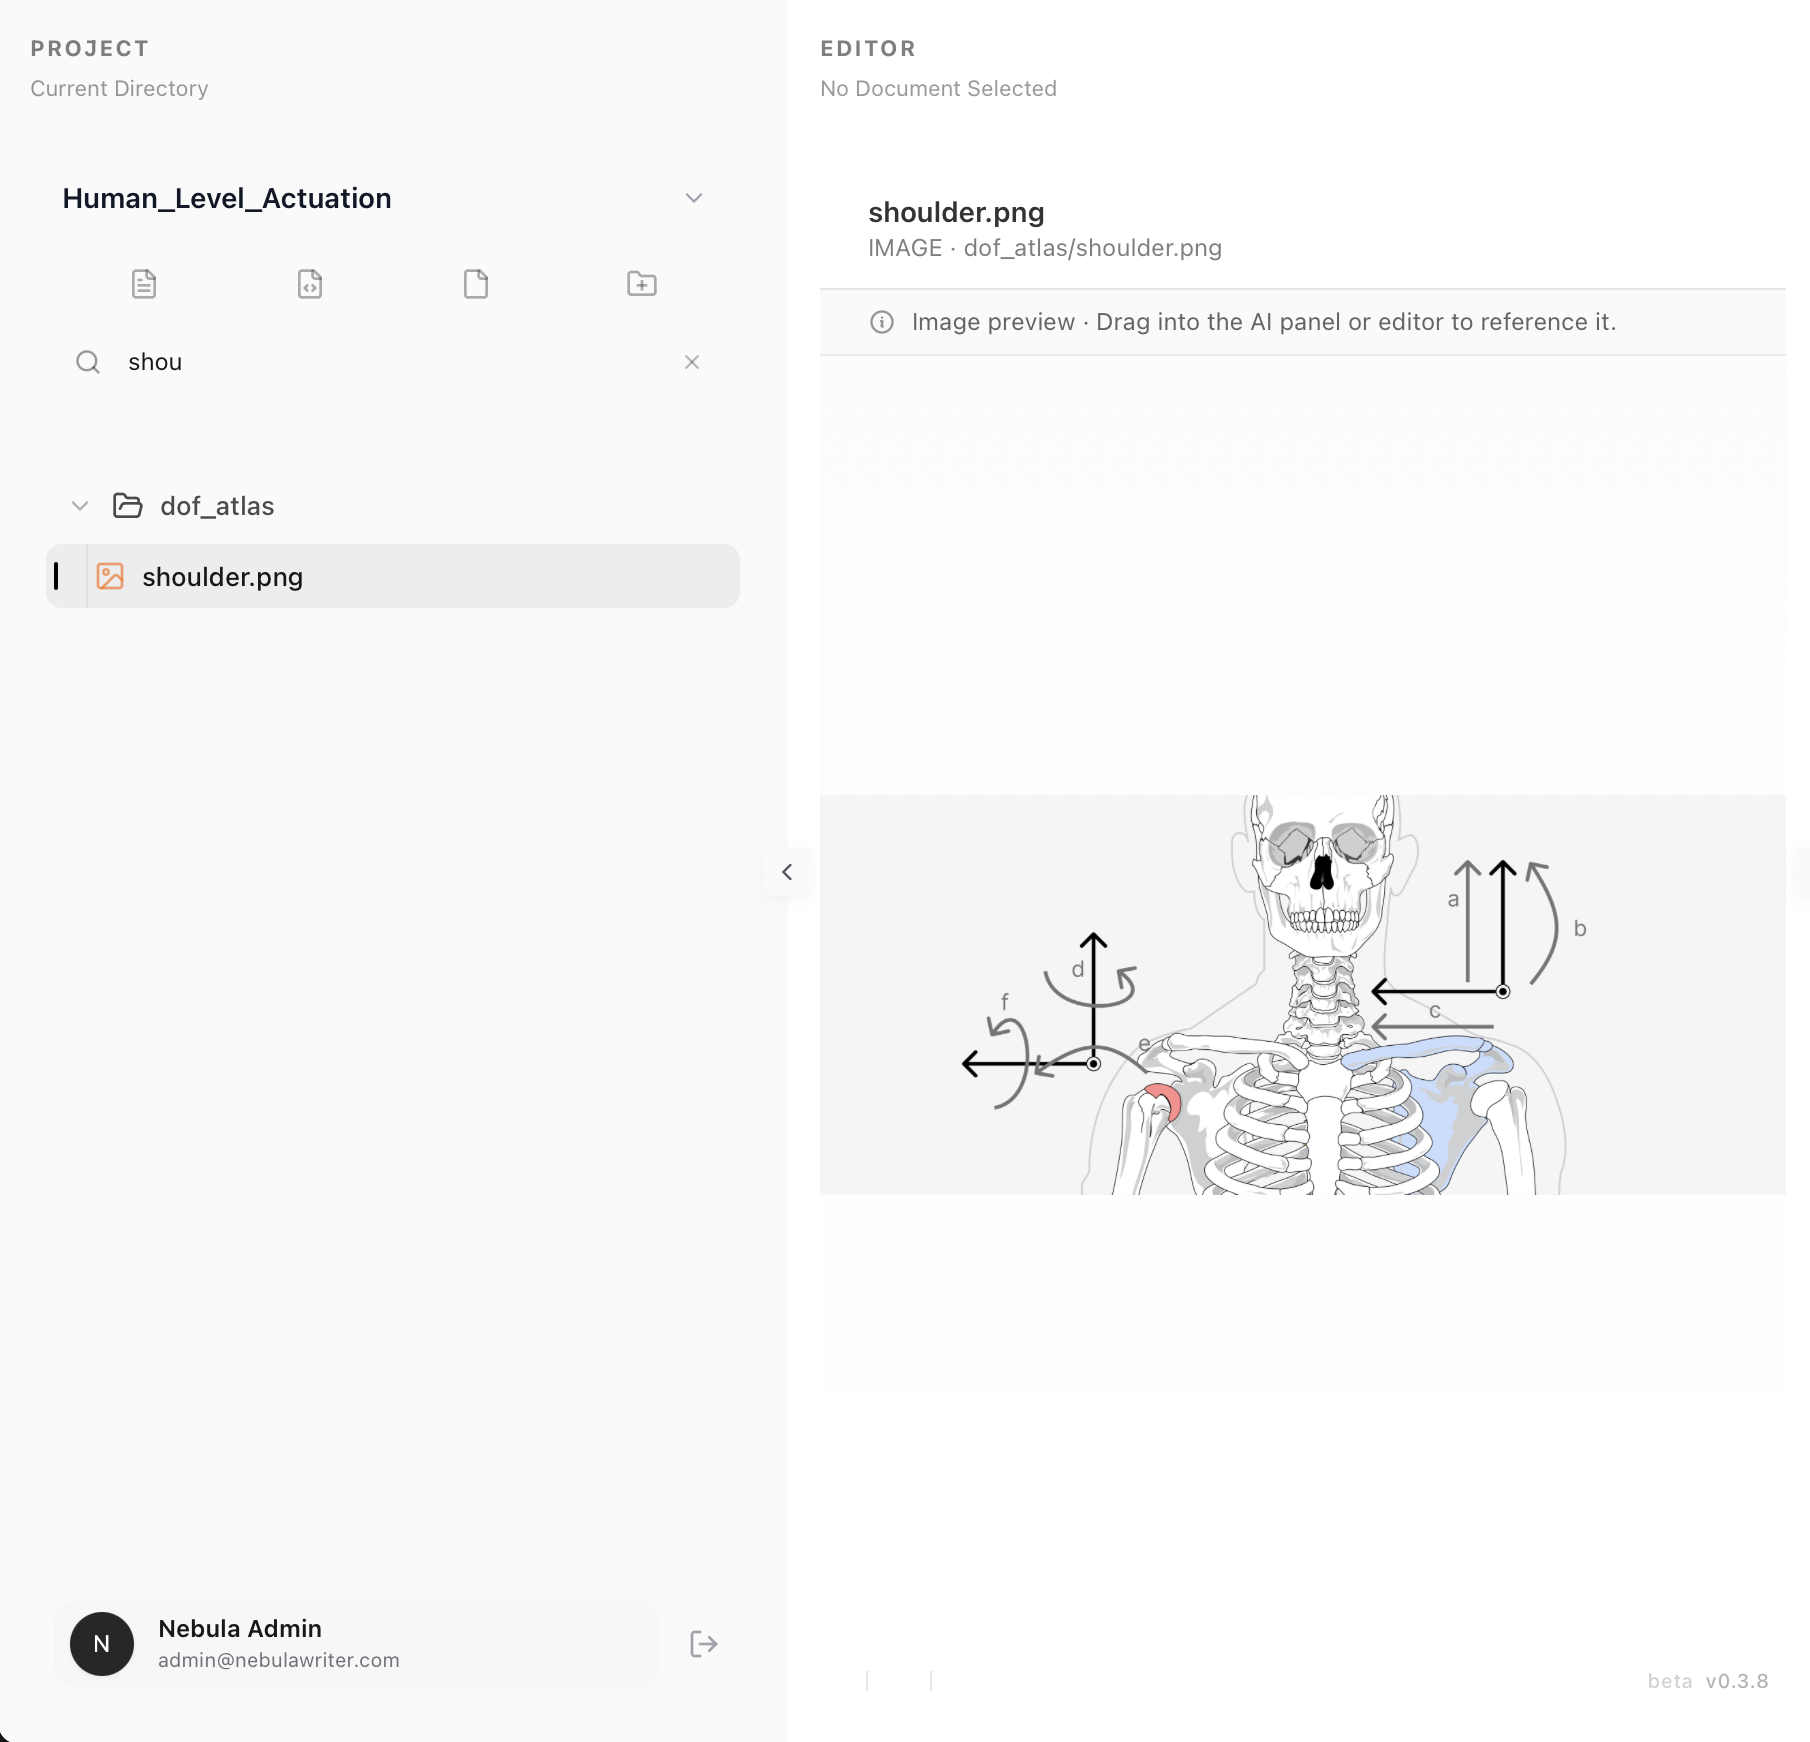Click the add folder icon
Screen dimensions: 1810x1742
click(642, 284)
